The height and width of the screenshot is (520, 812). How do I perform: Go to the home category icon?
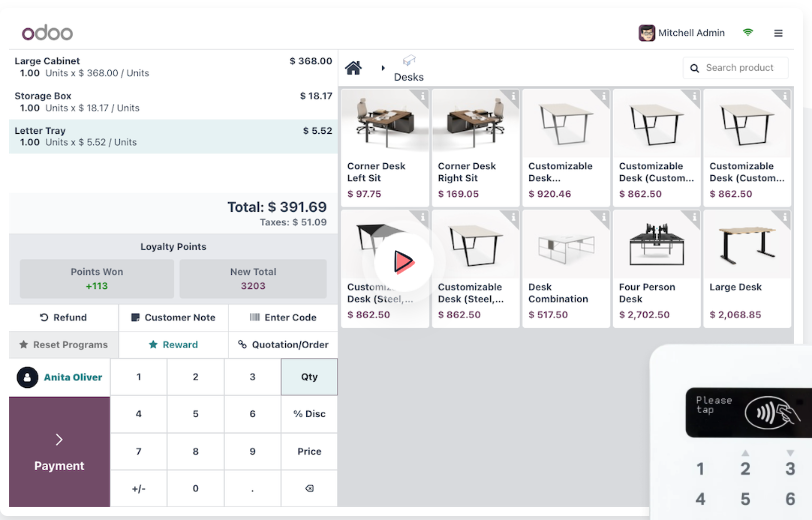[353, 68]
